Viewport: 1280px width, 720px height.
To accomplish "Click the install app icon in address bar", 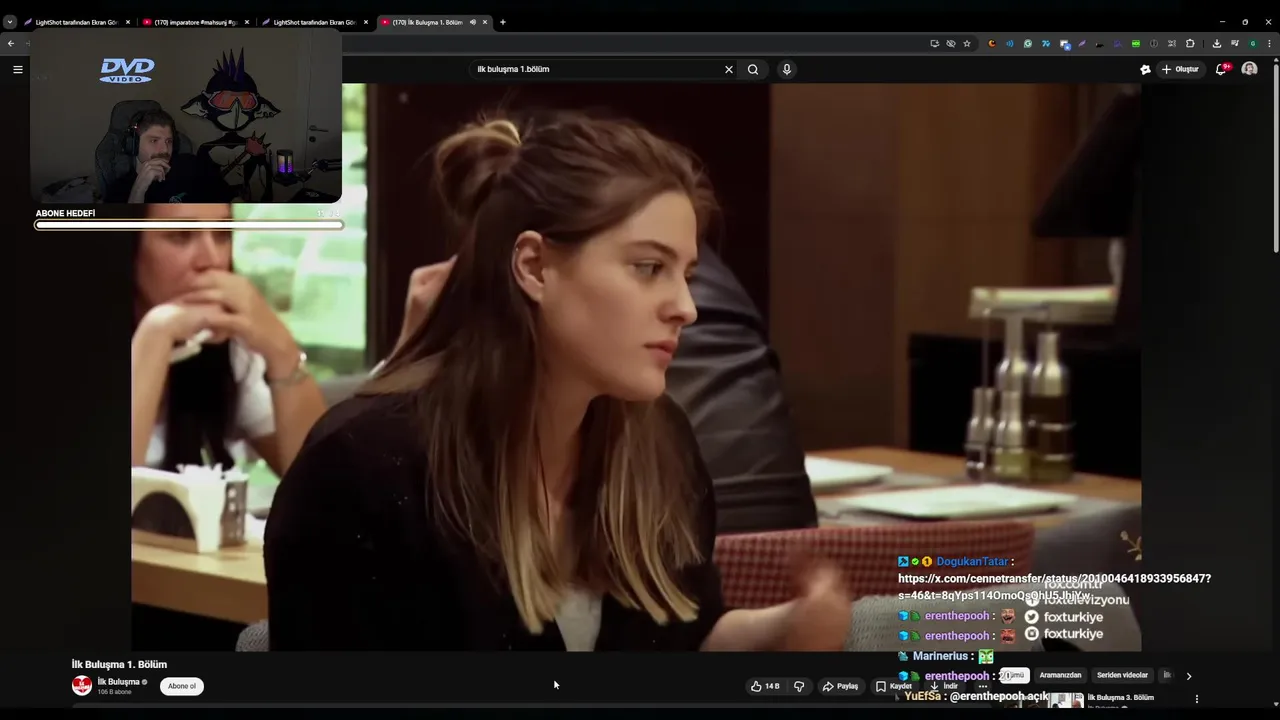I will [x=935, y=43].
